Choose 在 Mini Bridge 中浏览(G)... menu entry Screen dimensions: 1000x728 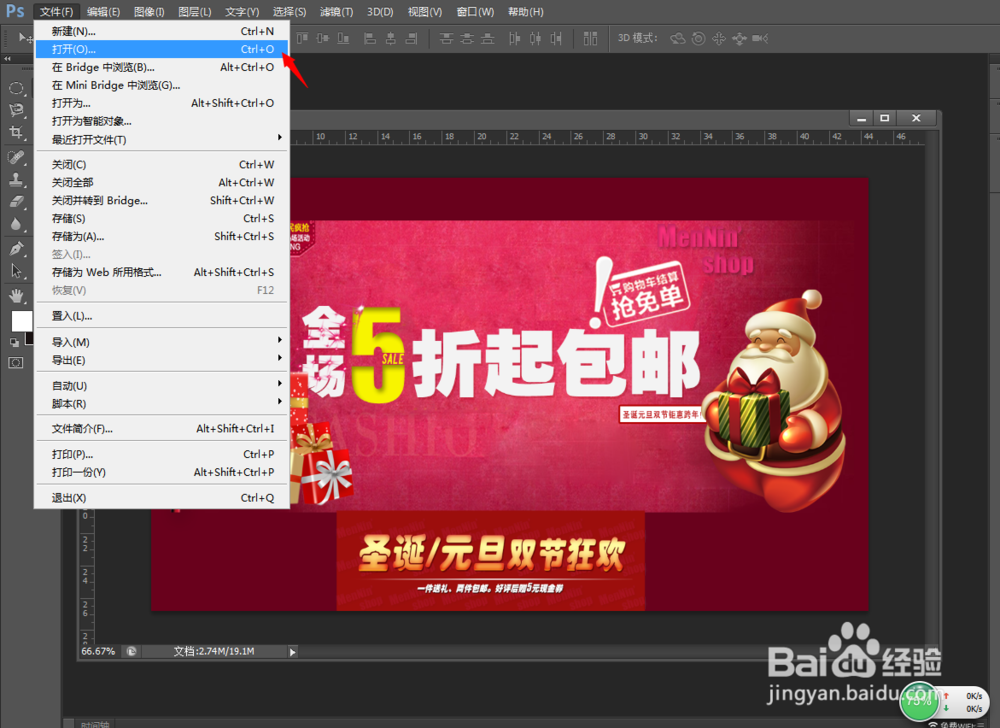pyautogui.click(x=162, y=85)
